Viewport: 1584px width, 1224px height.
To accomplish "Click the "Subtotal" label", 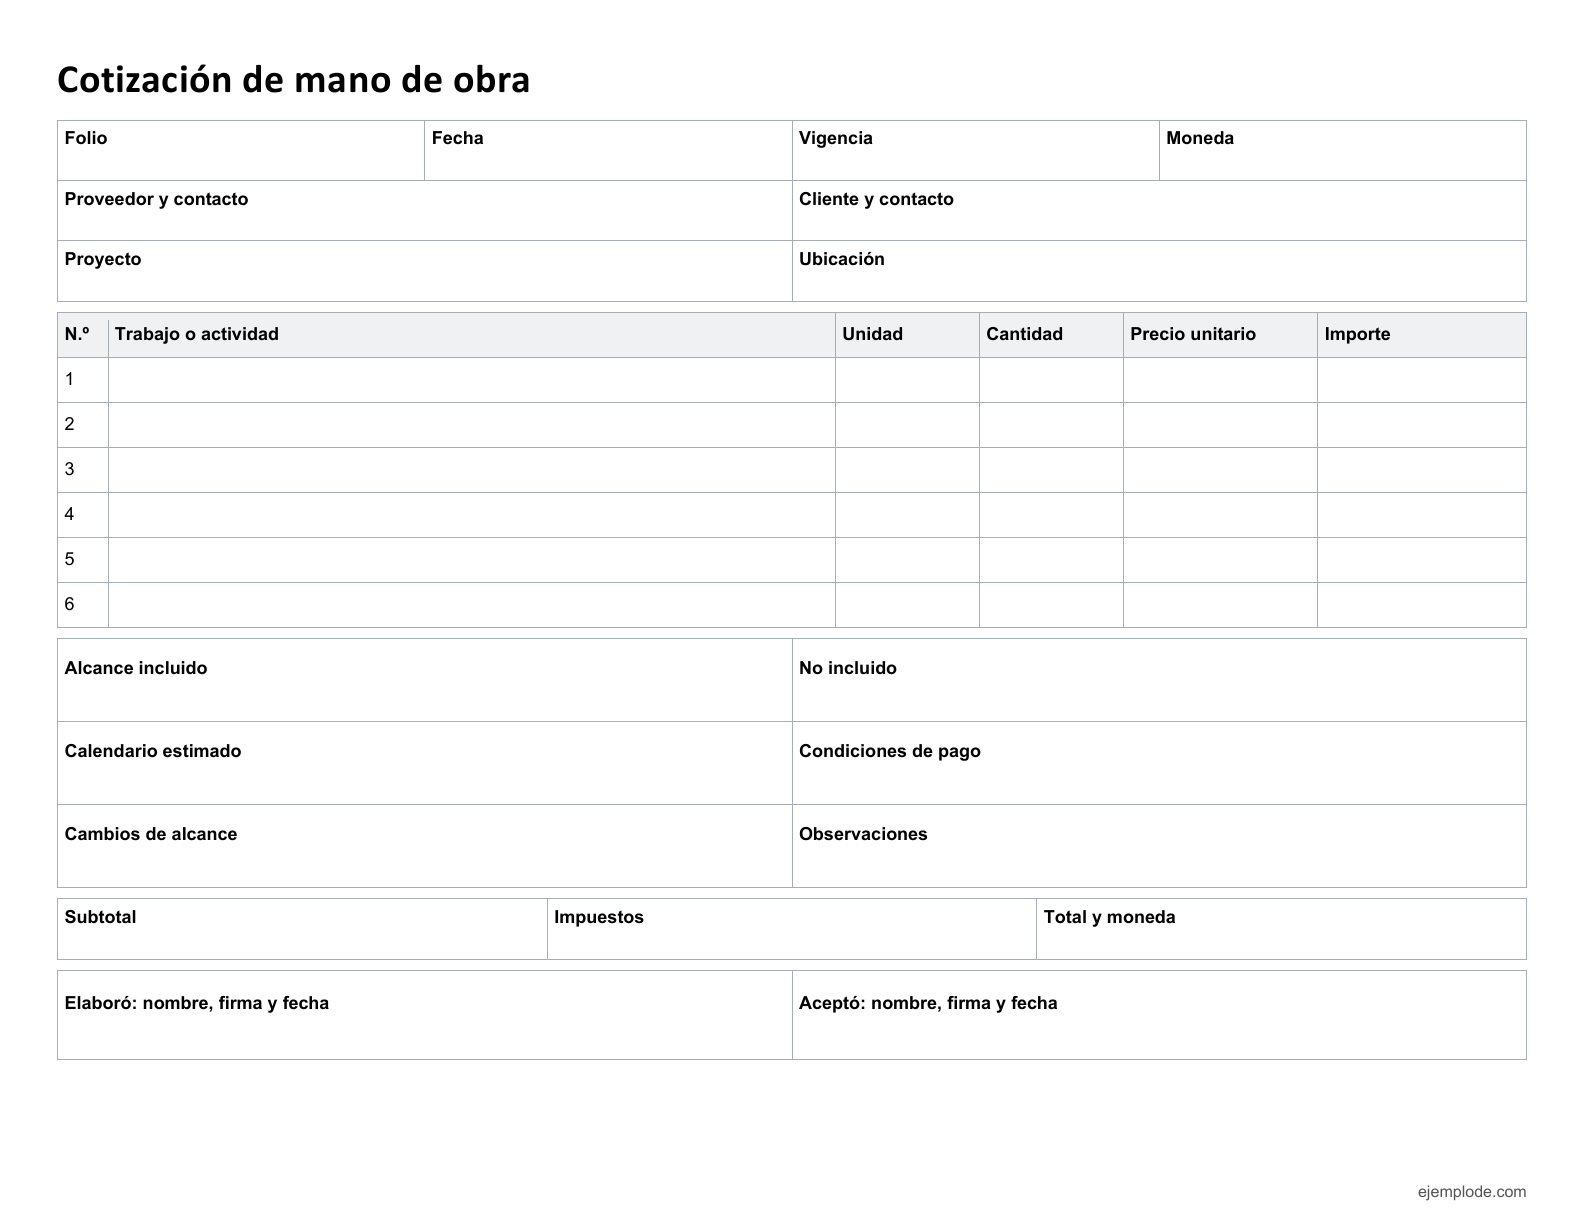I will click(x=100, y=917).
